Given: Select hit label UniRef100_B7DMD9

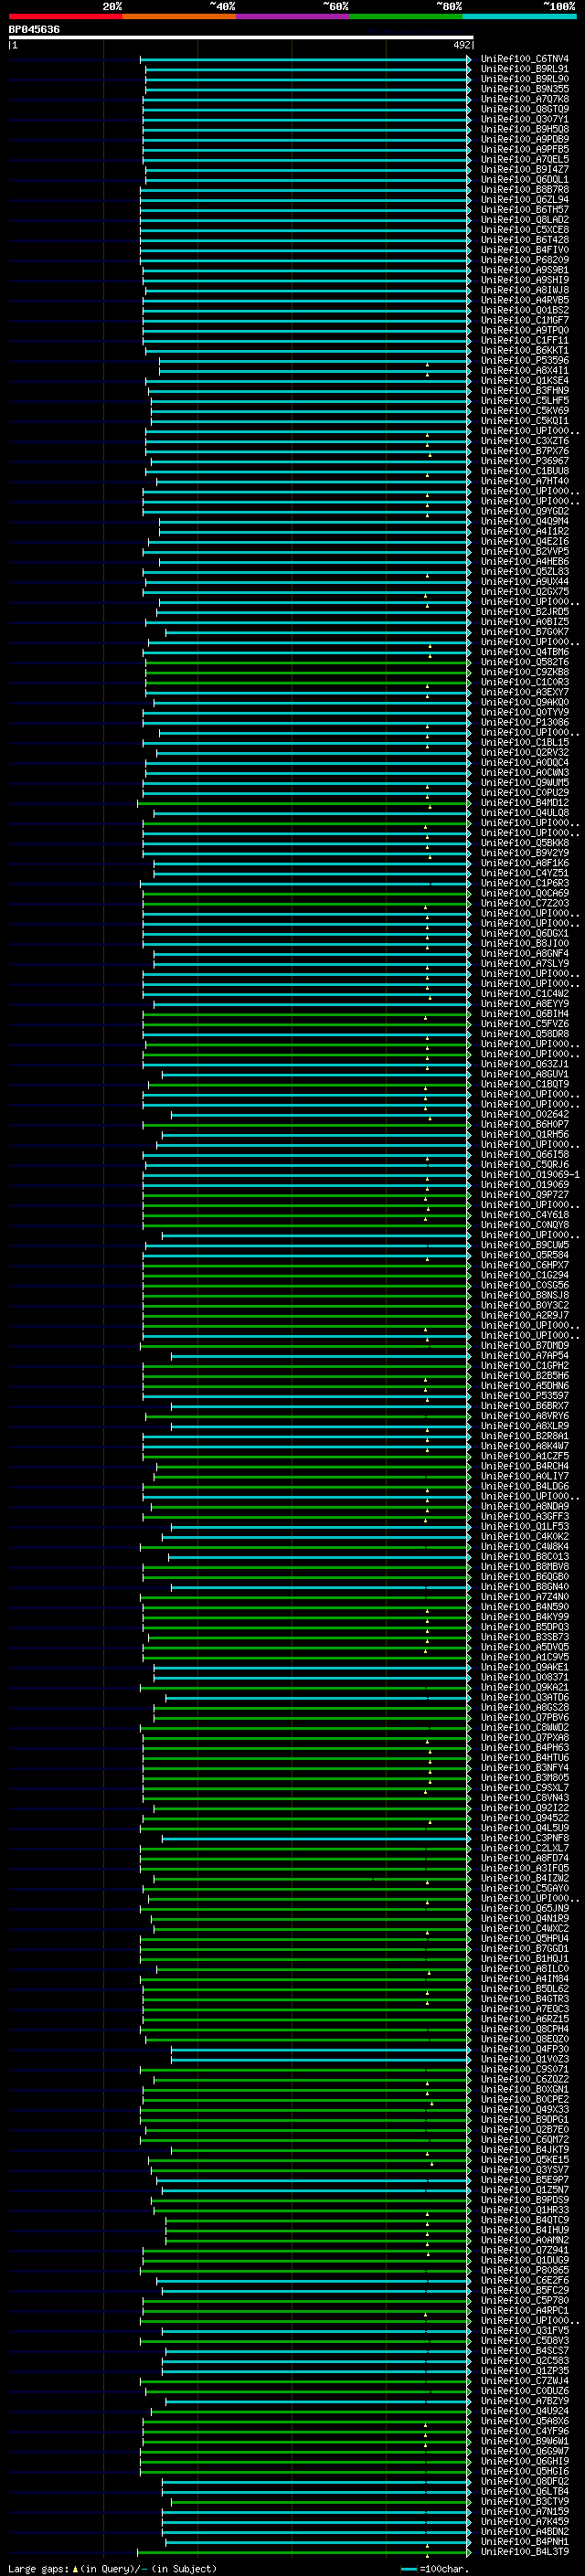Looking at the screenshot, I should point(525,1346).
